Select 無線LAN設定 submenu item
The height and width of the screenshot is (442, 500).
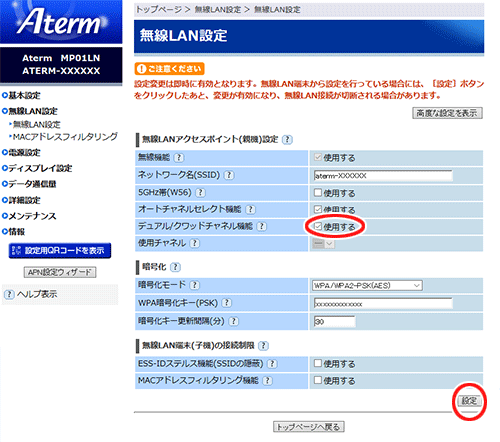click(37, 125)
